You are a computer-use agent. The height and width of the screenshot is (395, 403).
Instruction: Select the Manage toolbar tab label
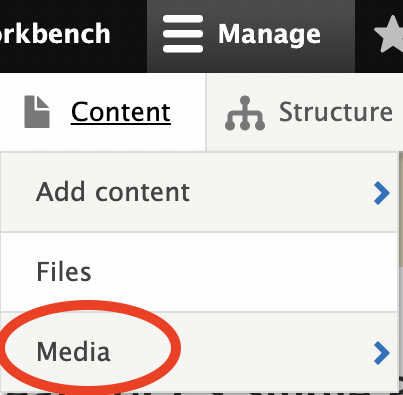(x=269, y=34)
